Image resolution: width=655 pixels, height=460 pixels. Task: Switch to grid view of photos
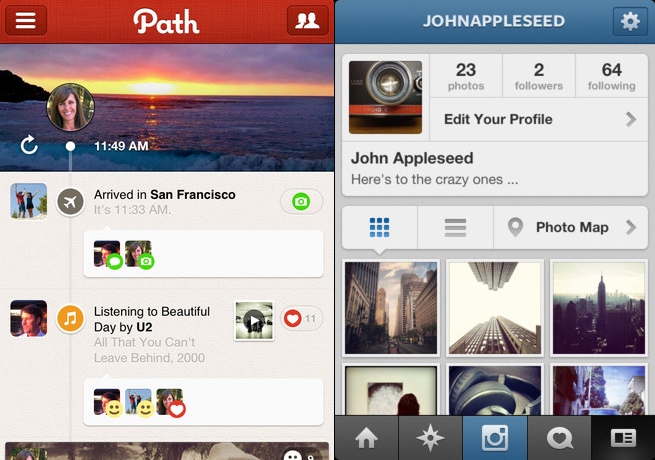tap(379, 228)
